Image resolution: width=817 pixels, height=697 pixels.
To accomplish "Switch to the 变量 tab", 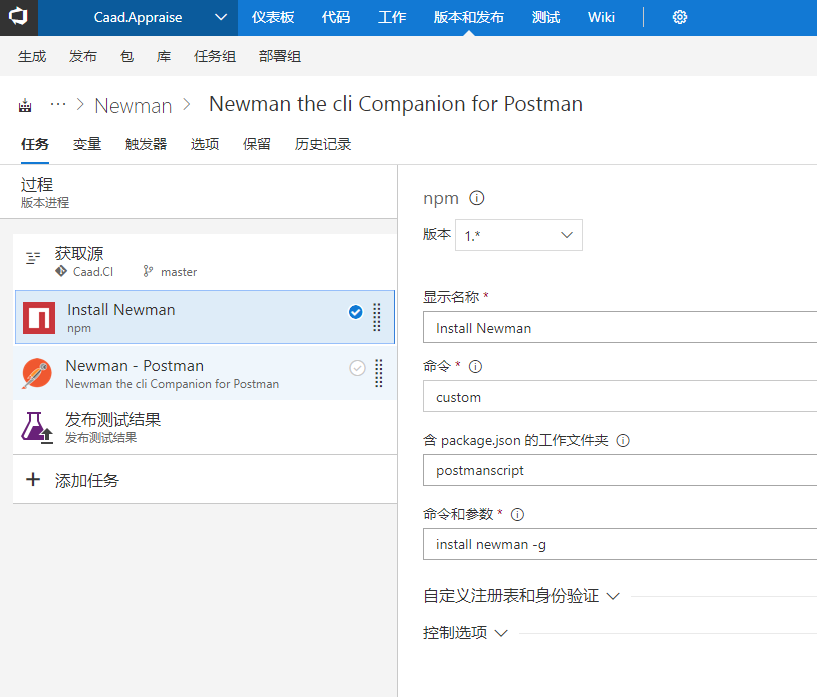I will tap(87, 144).
